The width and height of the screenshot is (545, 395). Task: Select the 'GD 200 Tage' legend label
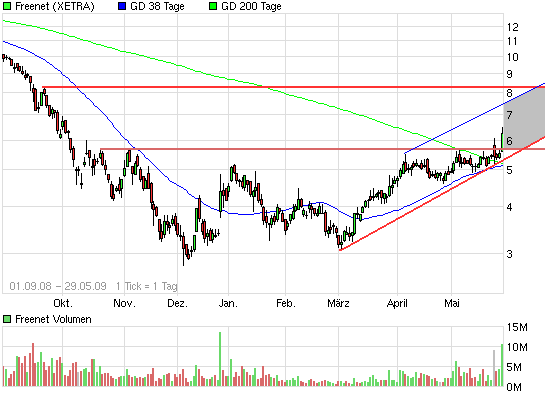pos(251,6)
